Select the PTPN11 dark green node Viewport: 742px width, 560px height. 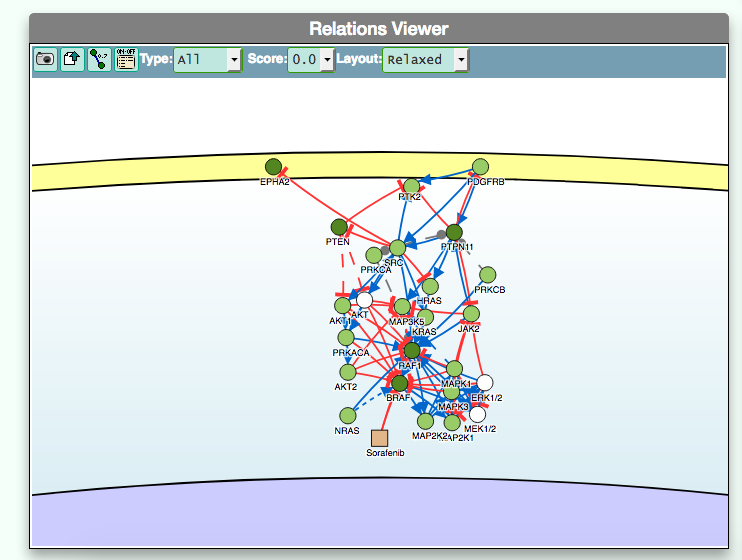point(454,232)
